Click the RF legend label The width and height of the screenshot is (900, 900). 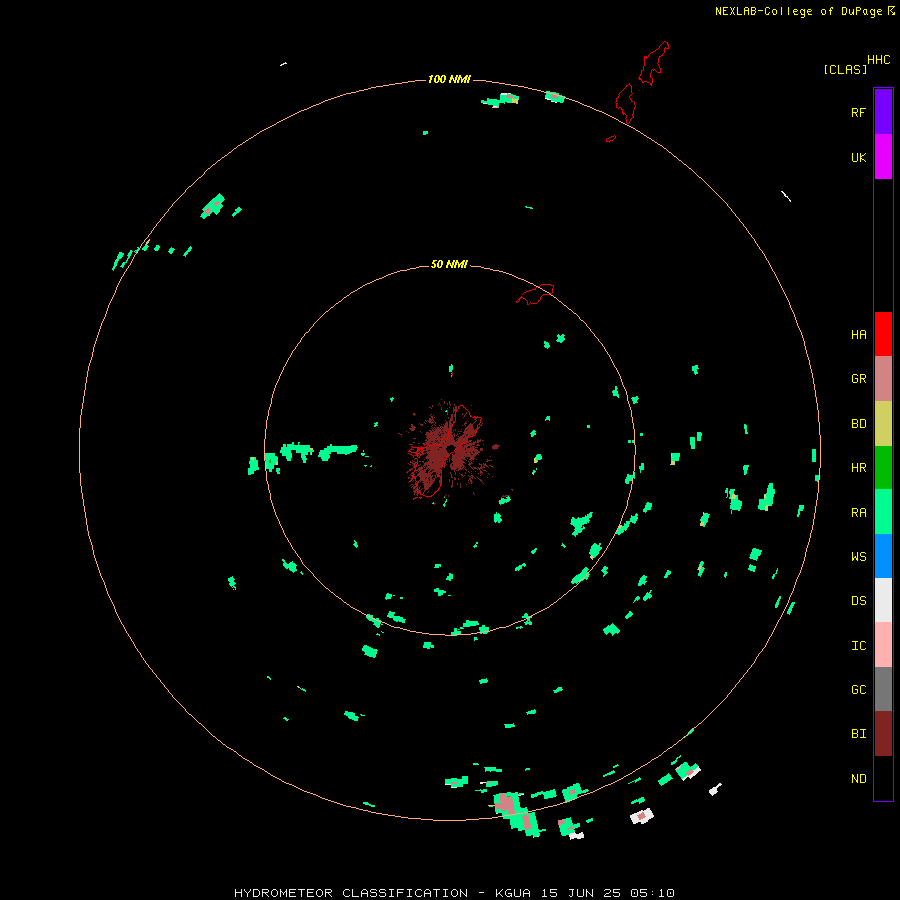pyautogui.click(x=858, y=112)
